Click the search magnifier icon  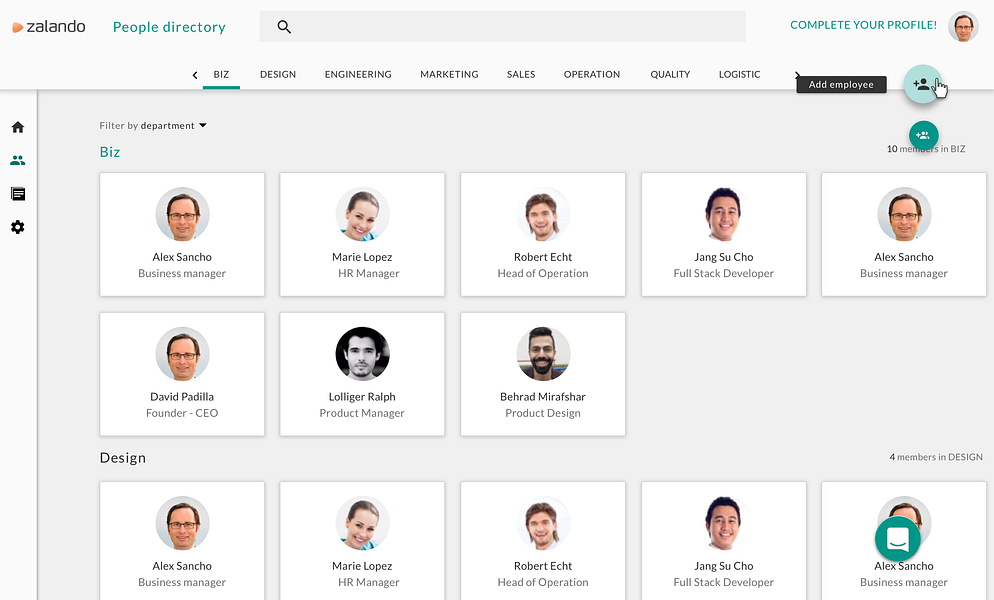284,27
